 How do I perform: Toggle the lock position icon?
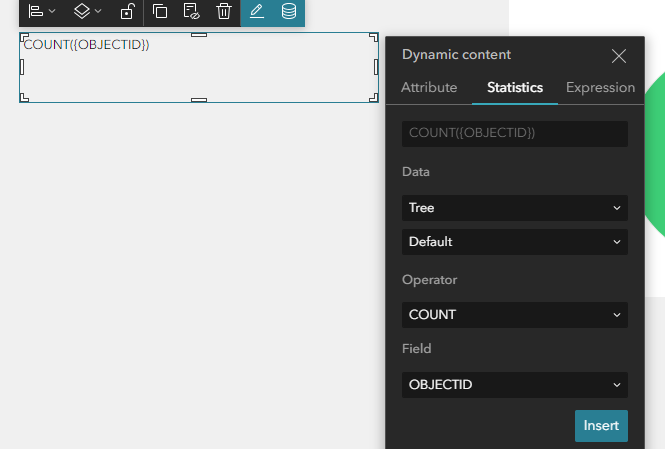127,11
